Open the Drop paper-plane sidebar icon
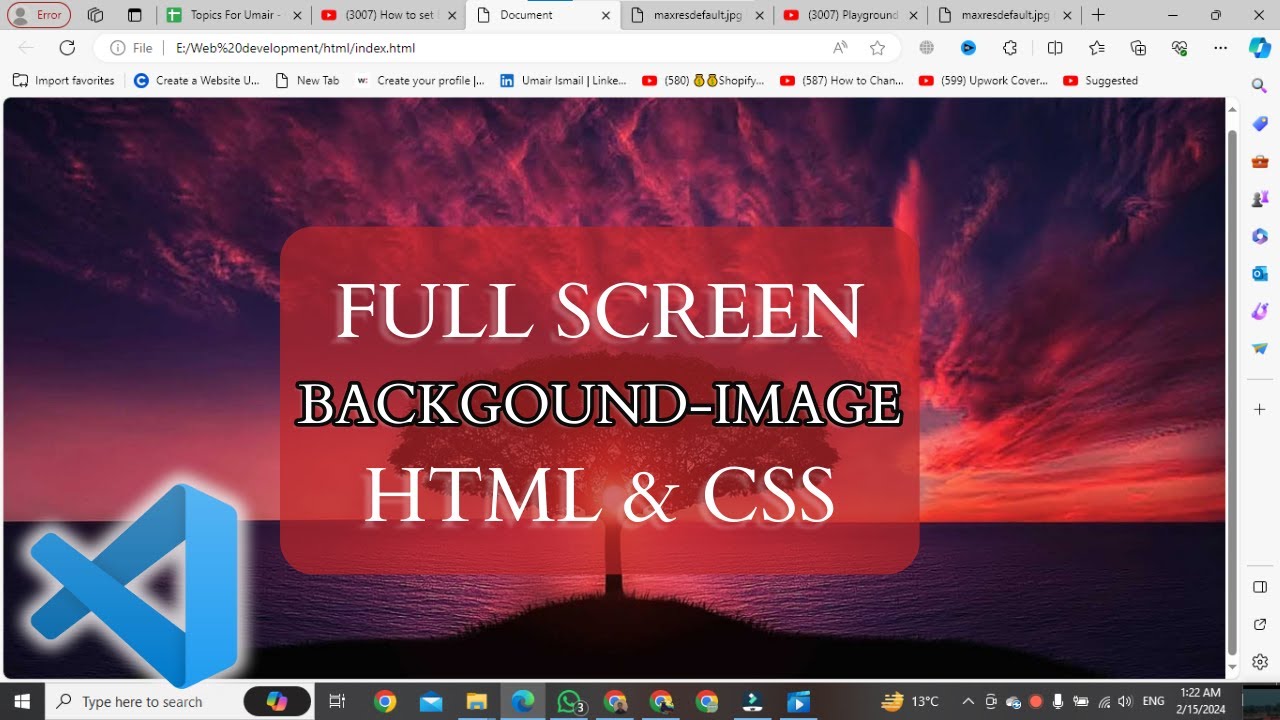This screenshot has height=720, width=1280. tap(1260, 349)
